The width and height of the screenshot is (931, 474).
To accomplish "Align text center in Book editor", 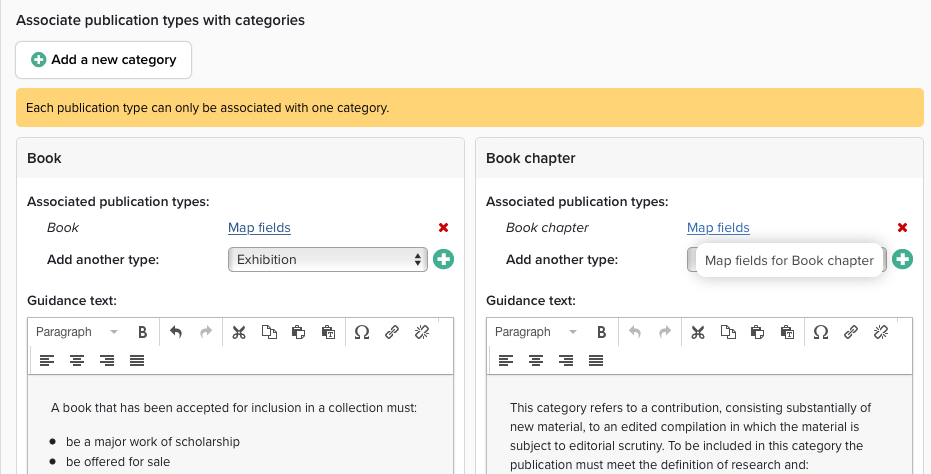I will (77, 360).
